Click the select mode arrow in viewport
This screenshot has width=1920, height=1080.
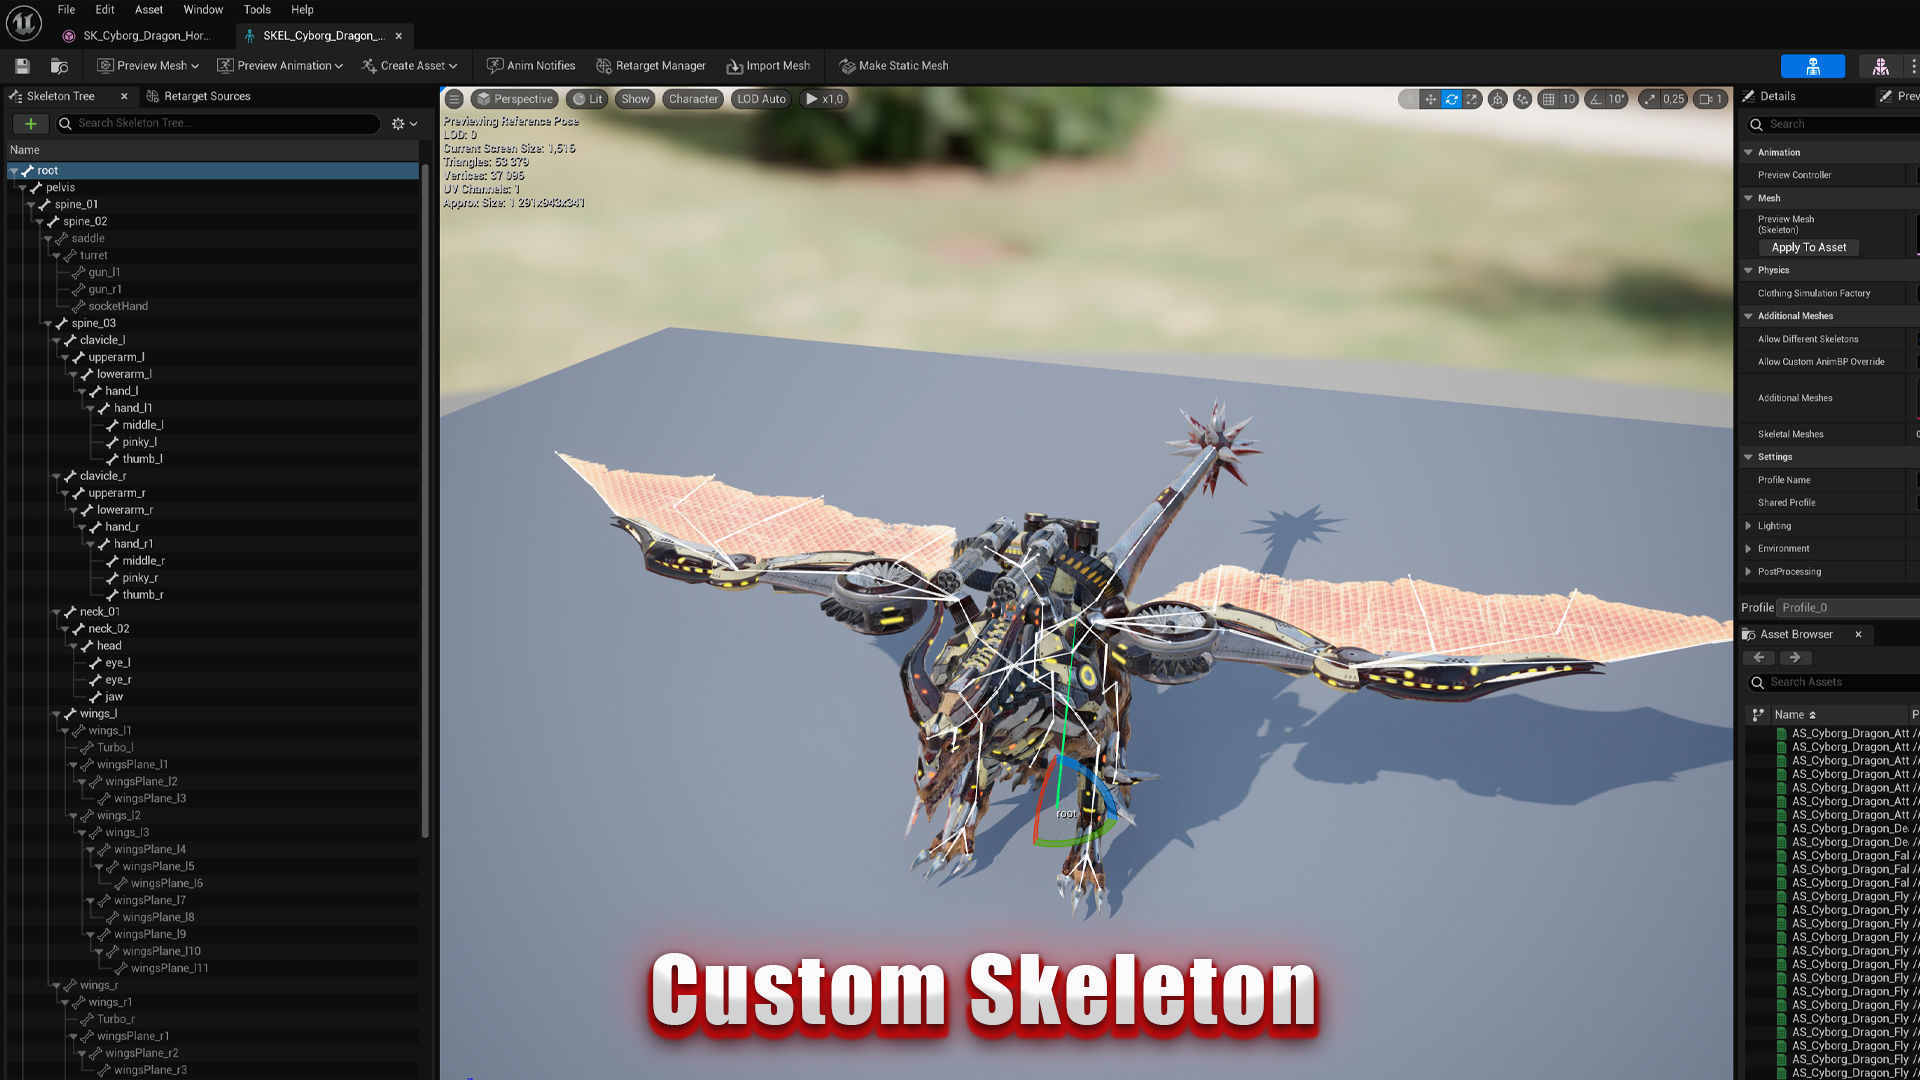[1409, 99]
